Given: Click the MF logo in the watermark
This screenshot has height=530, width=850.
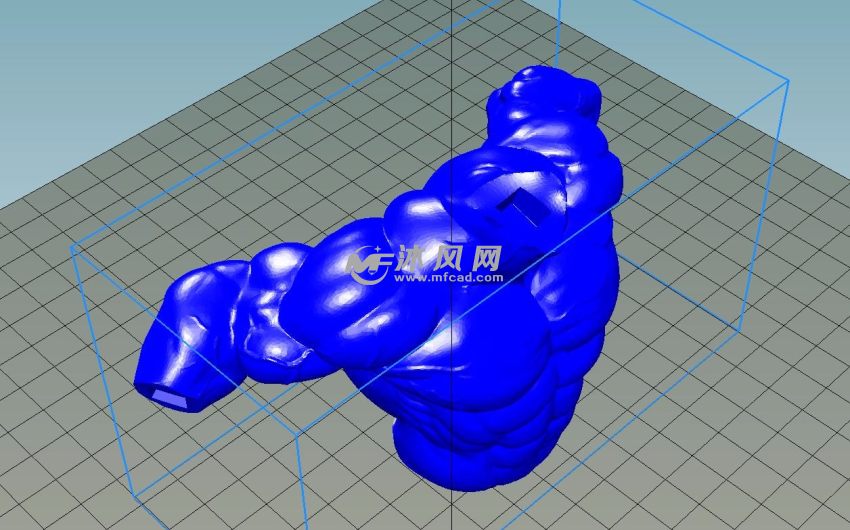Looking at the screenshot, I should pyautogui.click(x=368, y=264).
